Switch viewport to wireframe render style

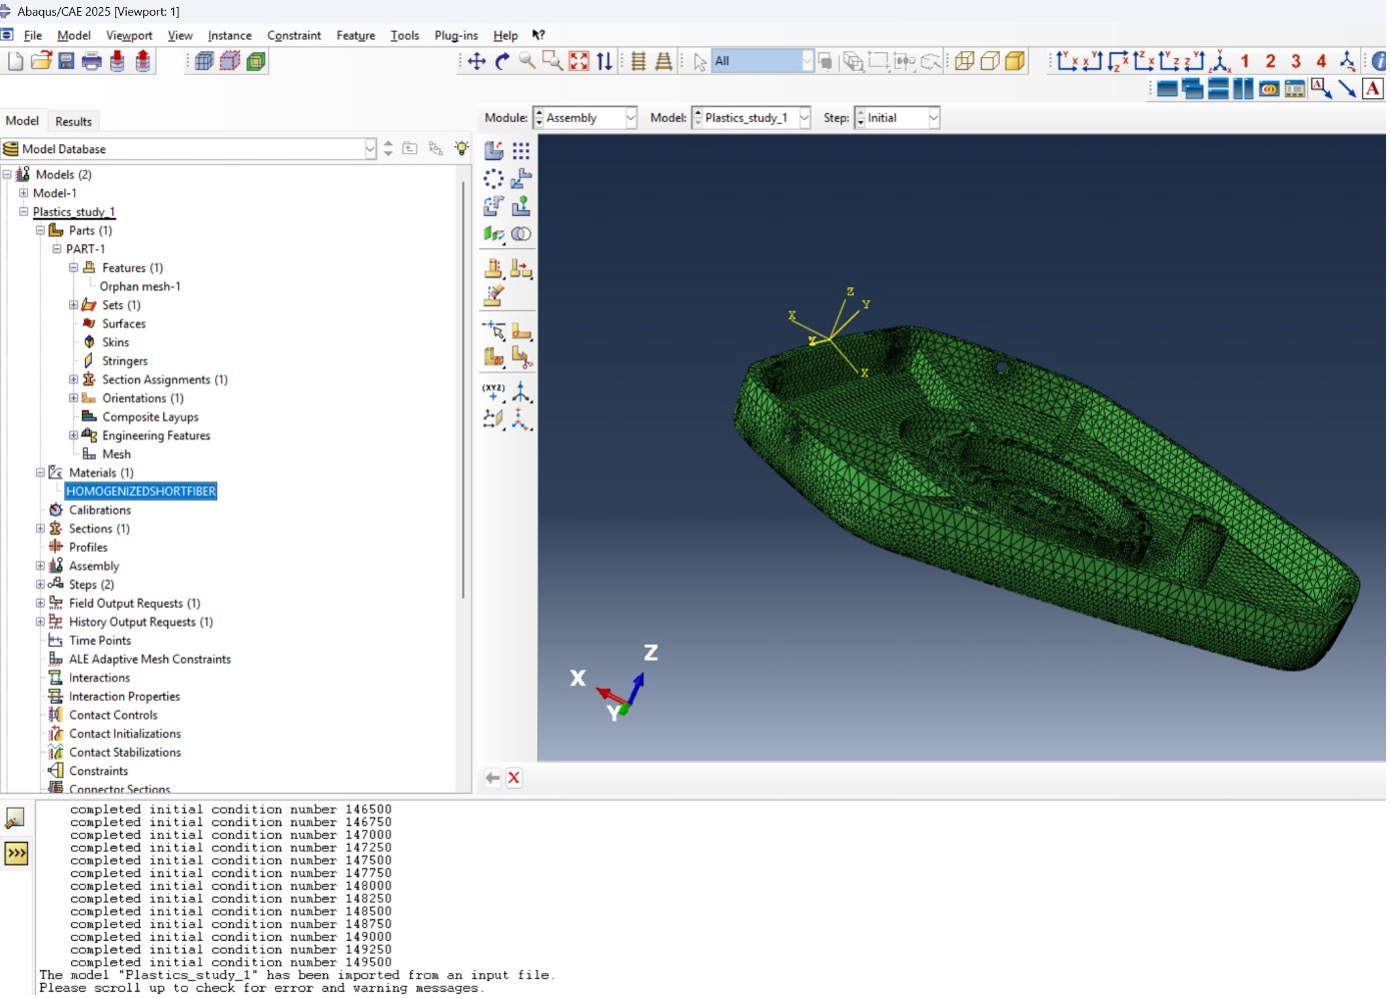[962, 61]
